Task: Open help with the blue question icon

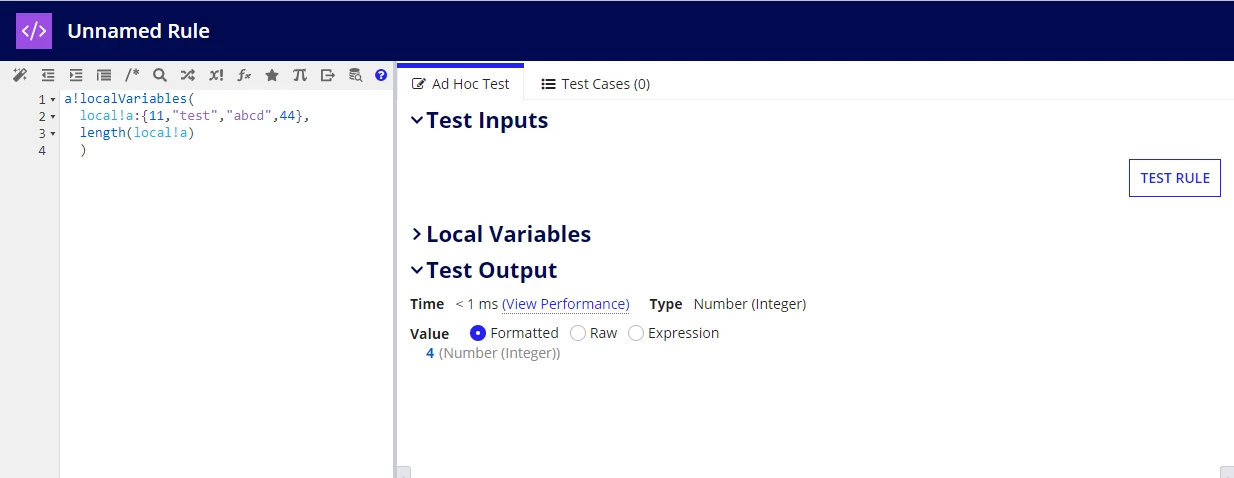Action: click(381, 75)
